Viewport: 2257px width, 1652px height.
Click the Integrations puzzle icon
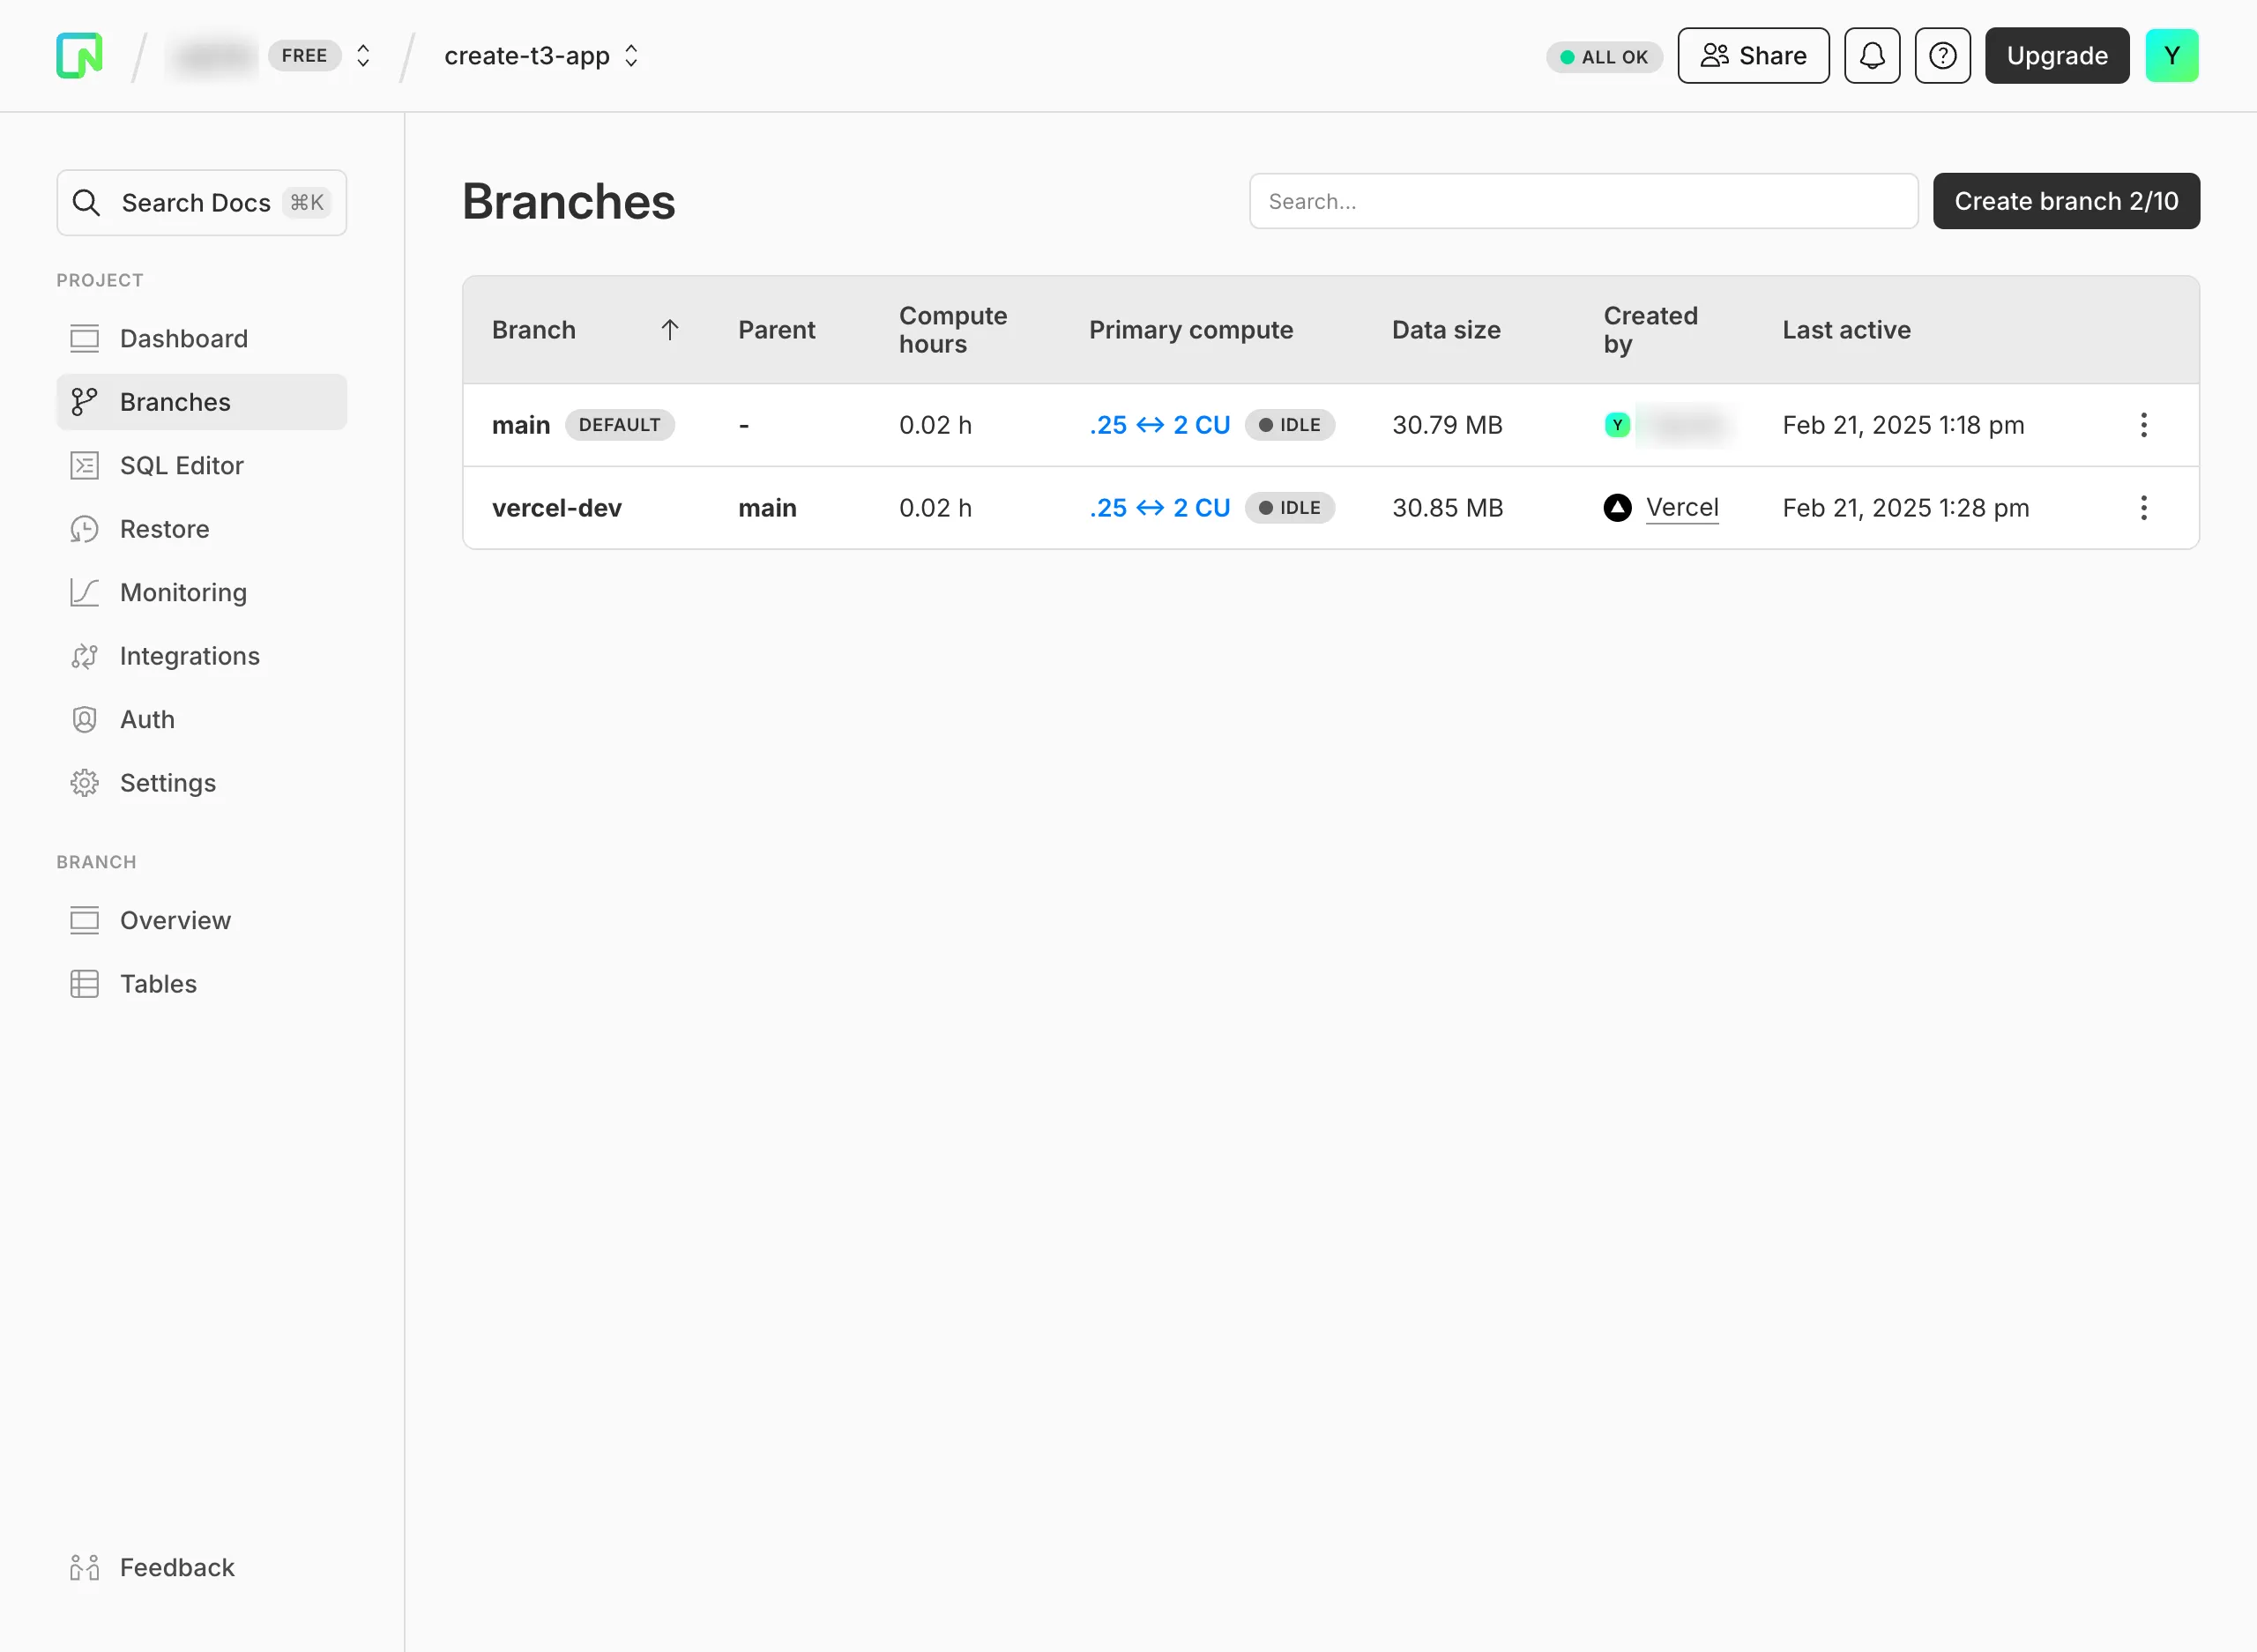click(x=85, y=656)
